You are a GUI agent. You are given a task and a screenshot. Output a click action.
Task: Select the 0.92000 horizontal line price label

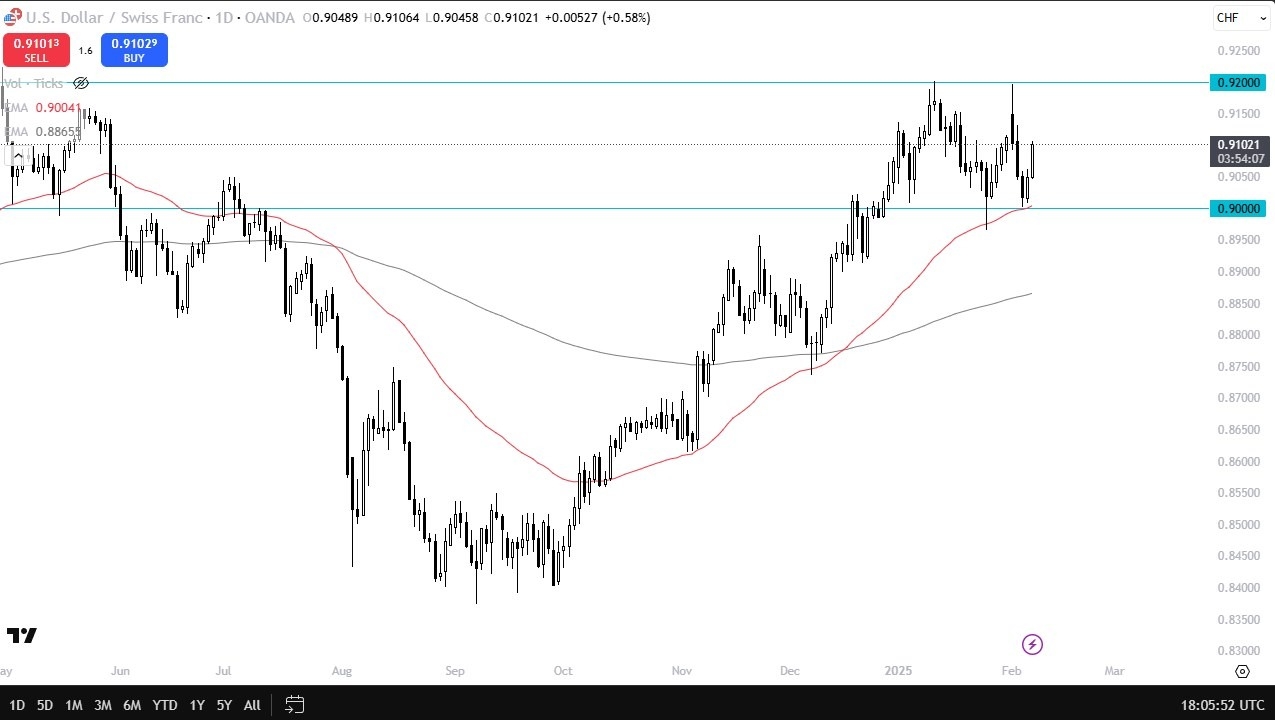(x=1237, y=82)
